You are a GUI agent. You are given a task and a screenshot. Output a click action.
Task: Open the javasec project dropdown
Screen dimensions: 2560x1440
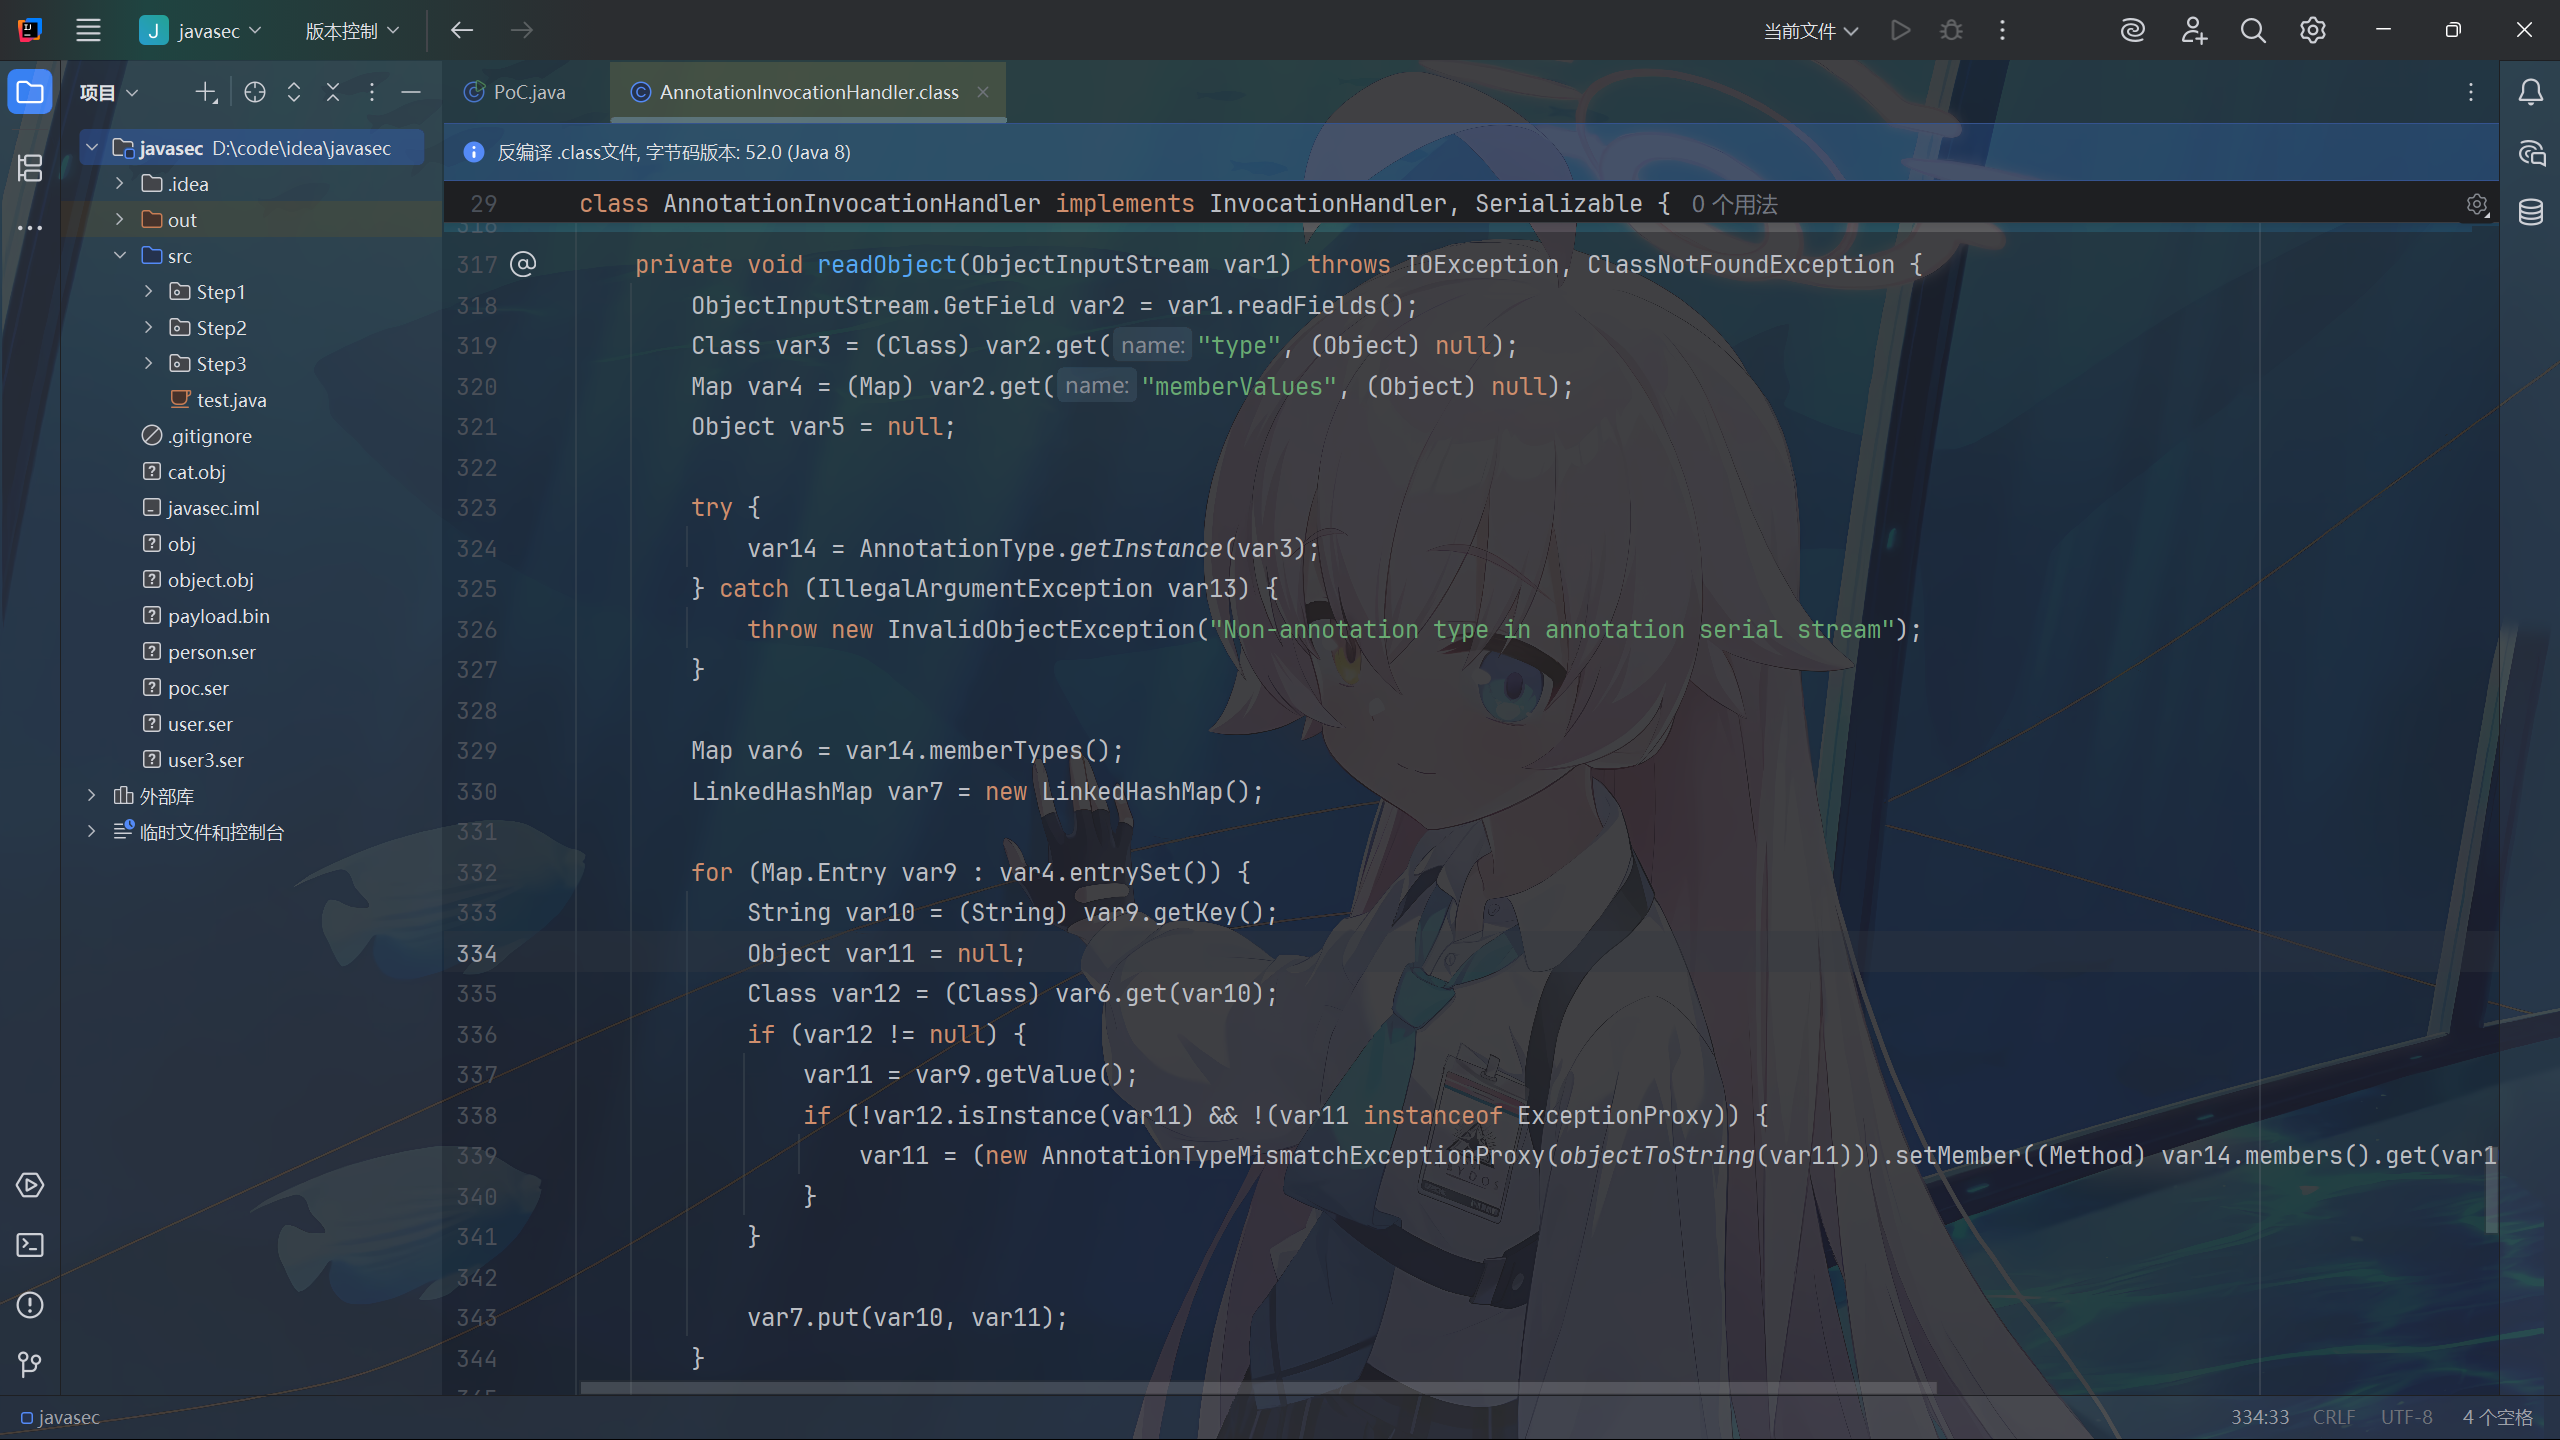pyautogui.click(x=200, y=30)
